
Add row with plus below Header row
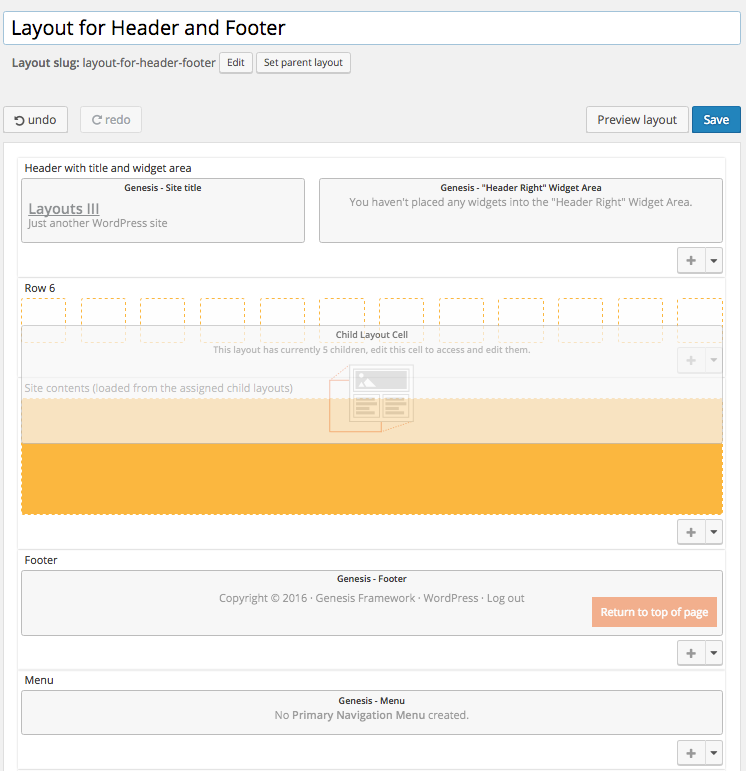point(691,260)
